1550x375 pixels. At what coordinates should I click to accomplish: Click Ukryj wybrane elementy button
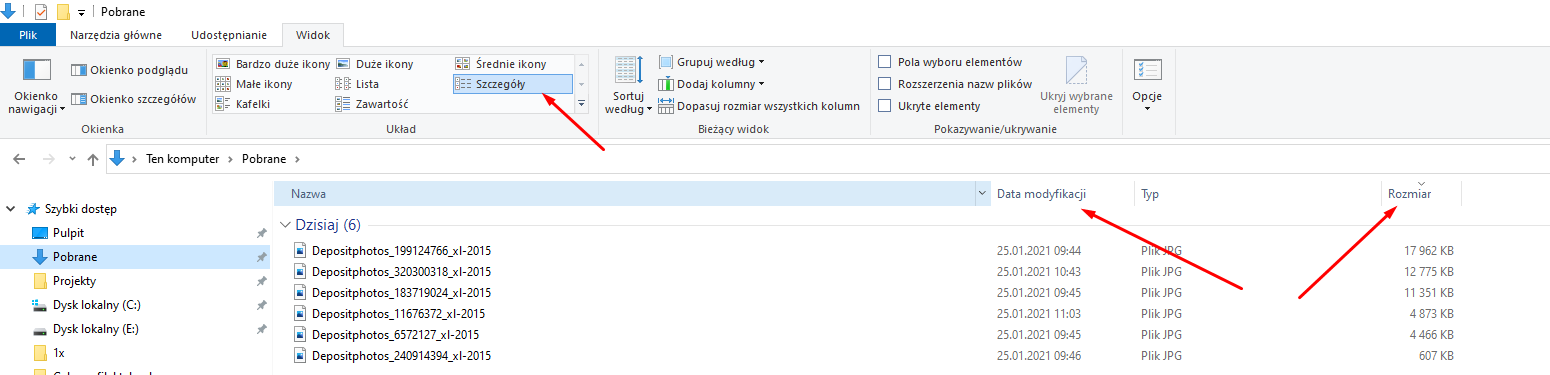click(1076, 85)
